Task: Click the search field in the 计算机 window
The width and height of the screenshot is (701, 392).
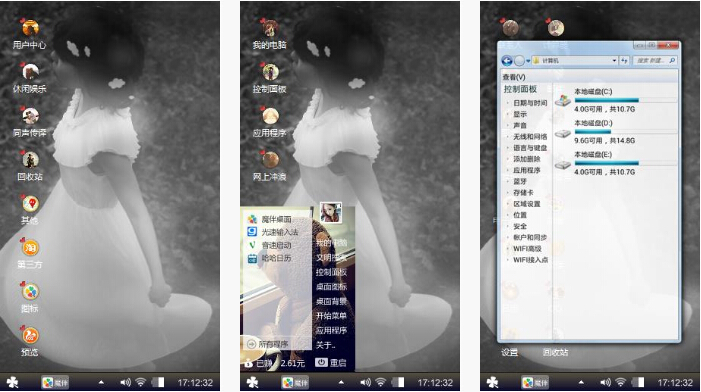Action: click(655, 60)
